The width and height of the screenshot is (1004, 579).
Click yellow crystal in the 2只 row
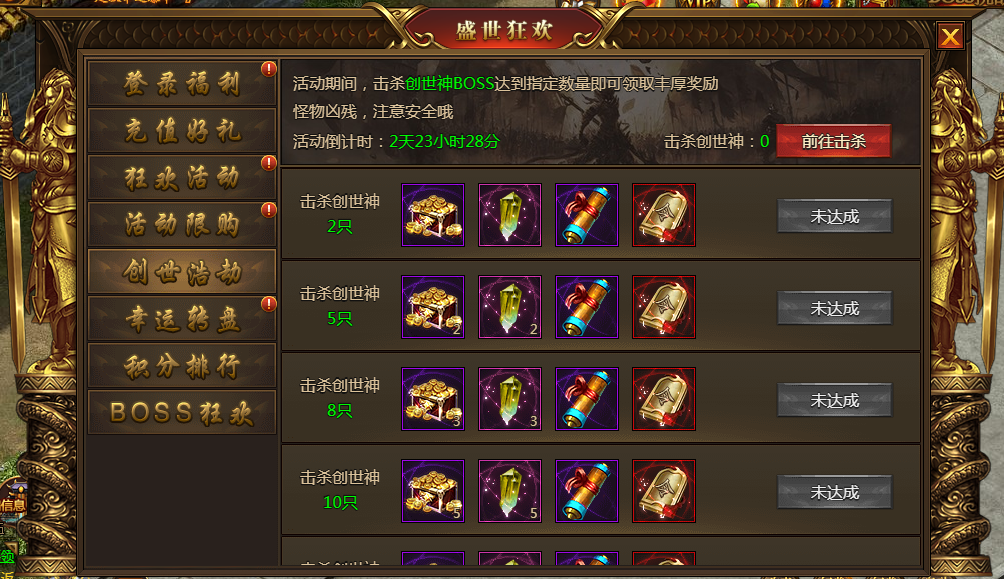click(510, 215)
